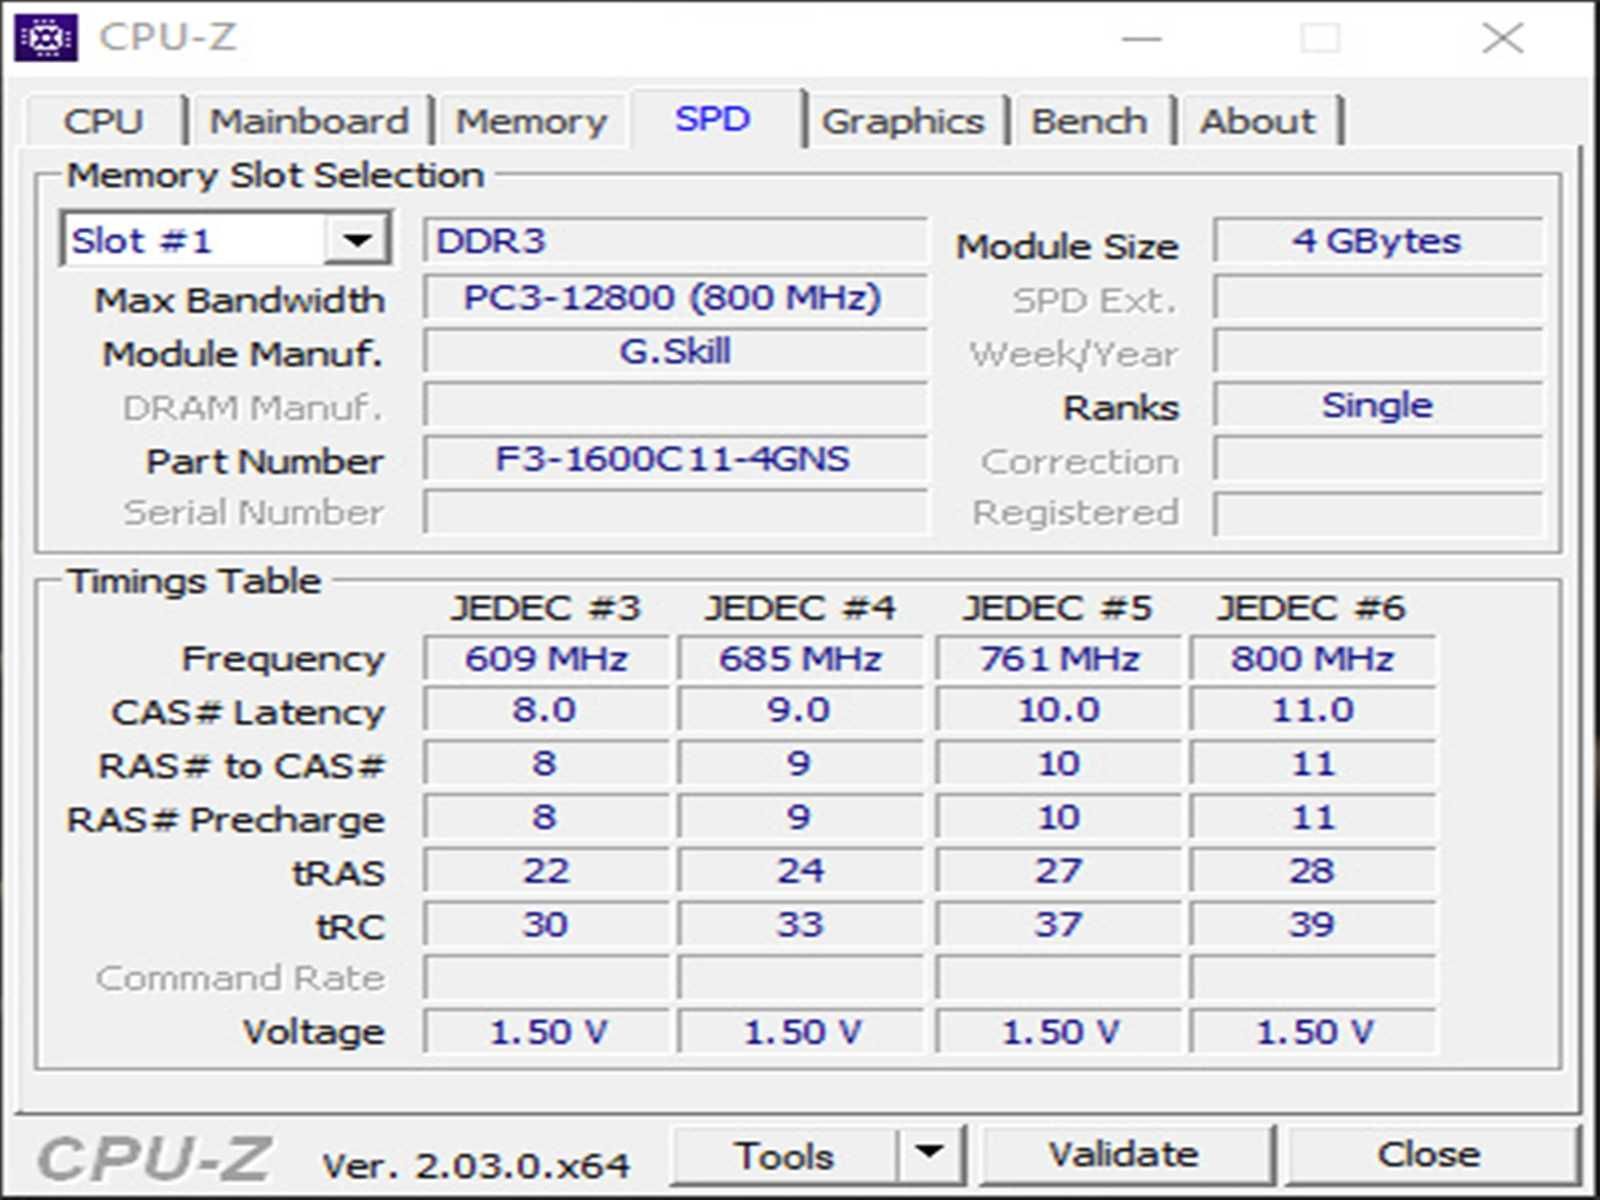Click the empty Week/Year field
The image size is (1600, 1200).
pos(1378,351)
